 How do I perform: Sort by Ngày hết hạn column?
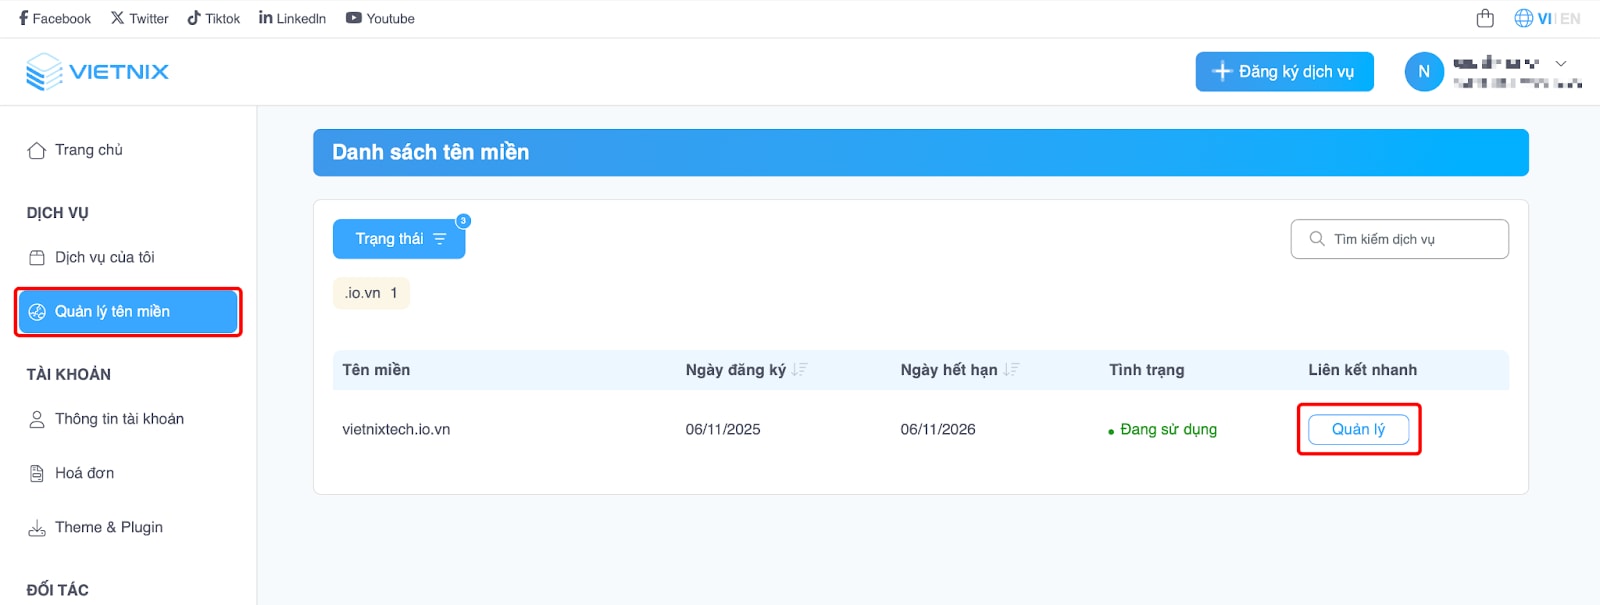(1011, 370)
